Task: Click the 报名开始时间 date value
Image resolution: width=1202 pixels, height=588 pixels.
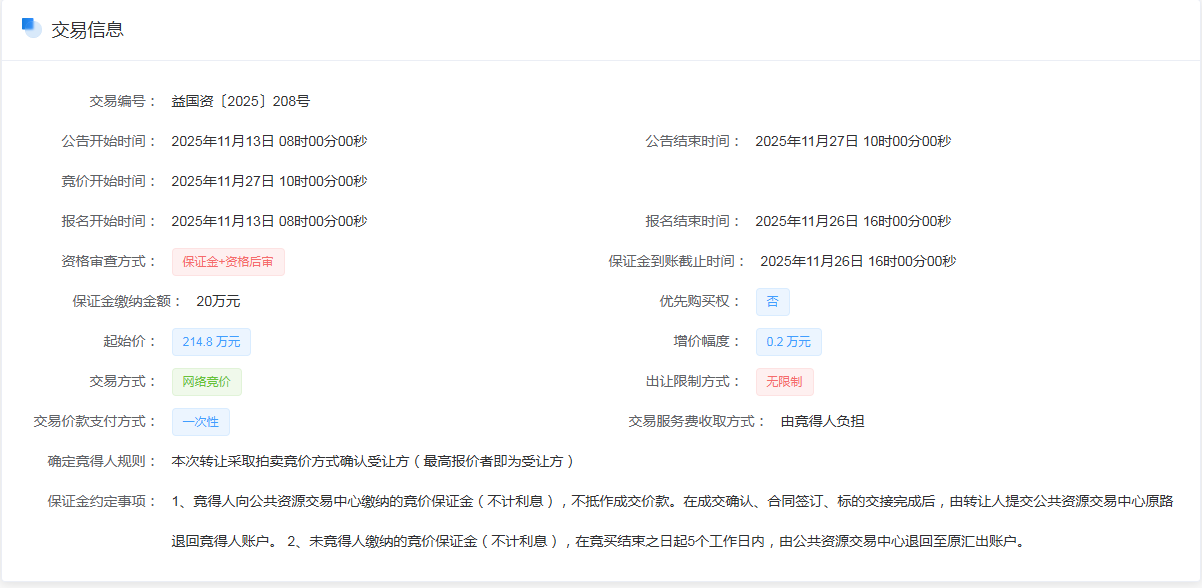Action: [269, 221]
